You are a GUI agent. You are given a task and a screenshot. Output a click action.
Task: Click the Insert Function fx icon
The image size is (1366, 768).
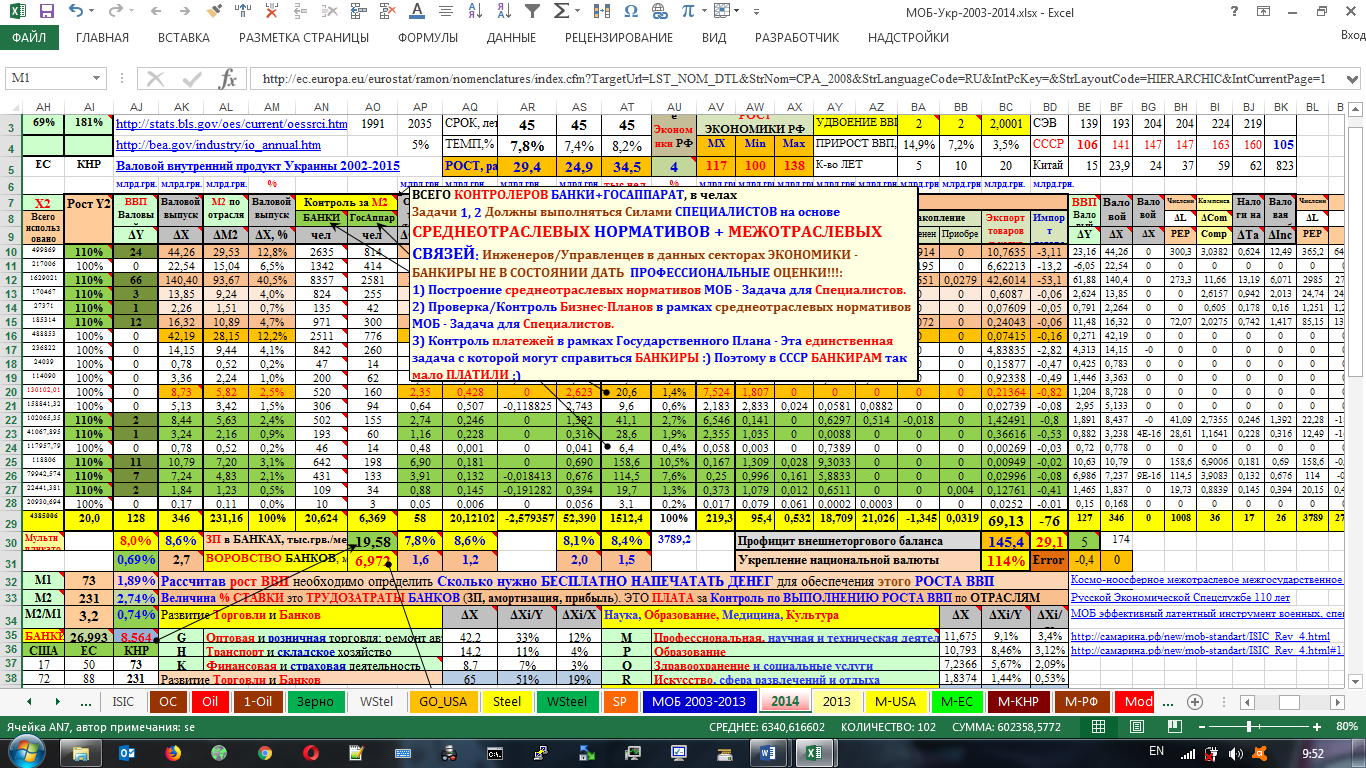pos(227,79)
